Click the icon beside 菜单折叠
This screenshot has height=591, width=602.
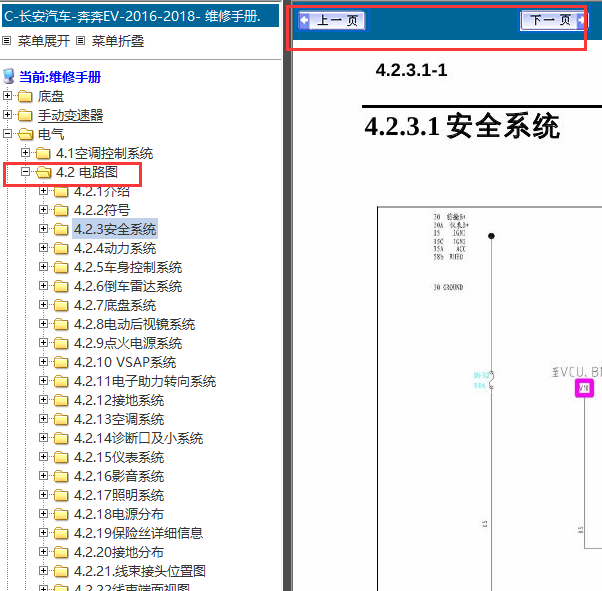click(80, 40)
